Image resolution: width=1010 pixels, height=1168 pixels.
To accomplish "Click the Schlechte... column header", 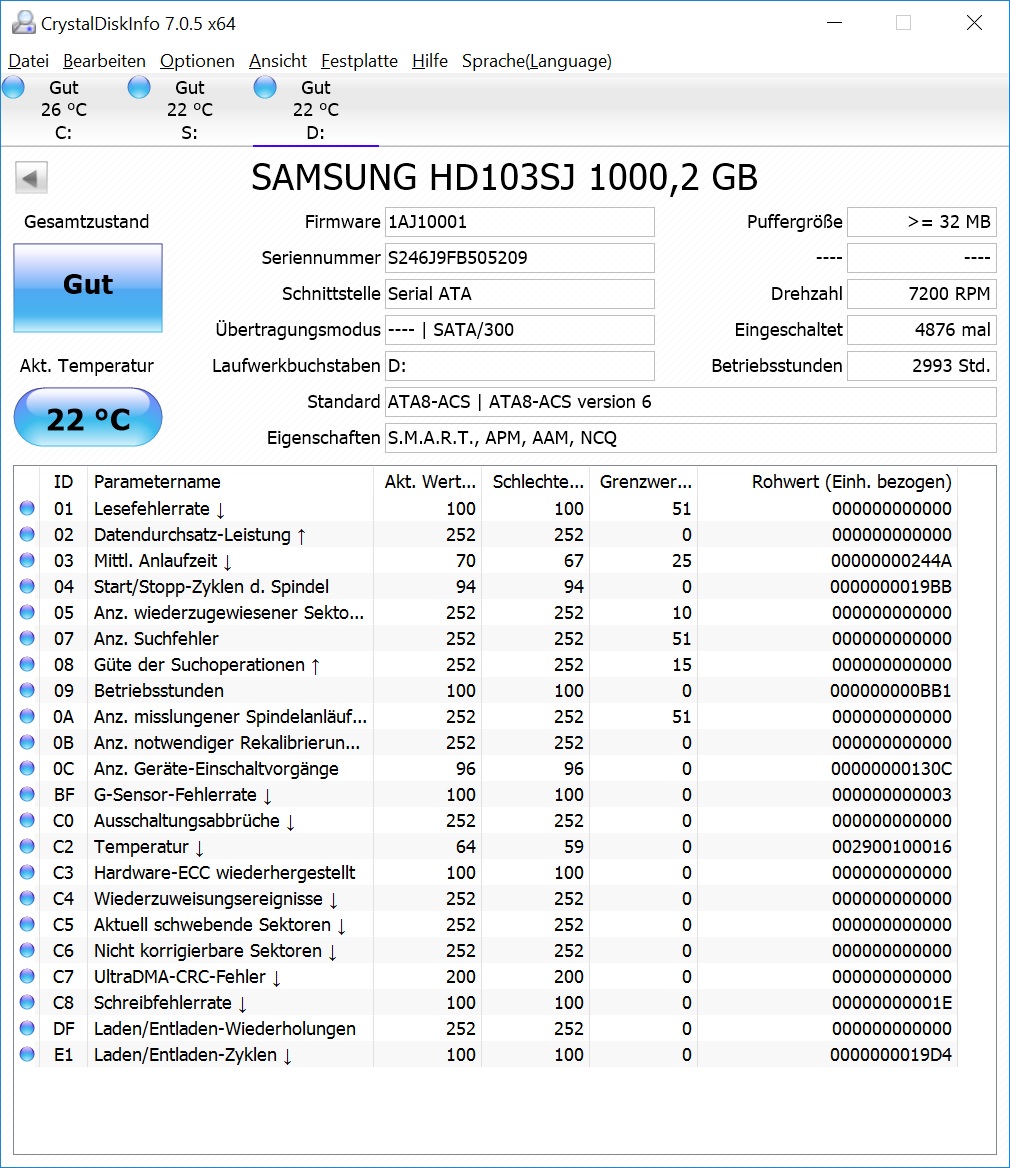I will pos(536,482).
